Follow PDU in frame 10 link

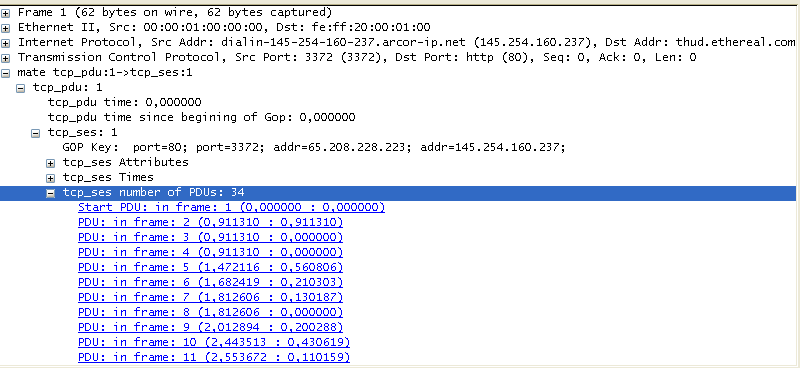pos(214,342)
